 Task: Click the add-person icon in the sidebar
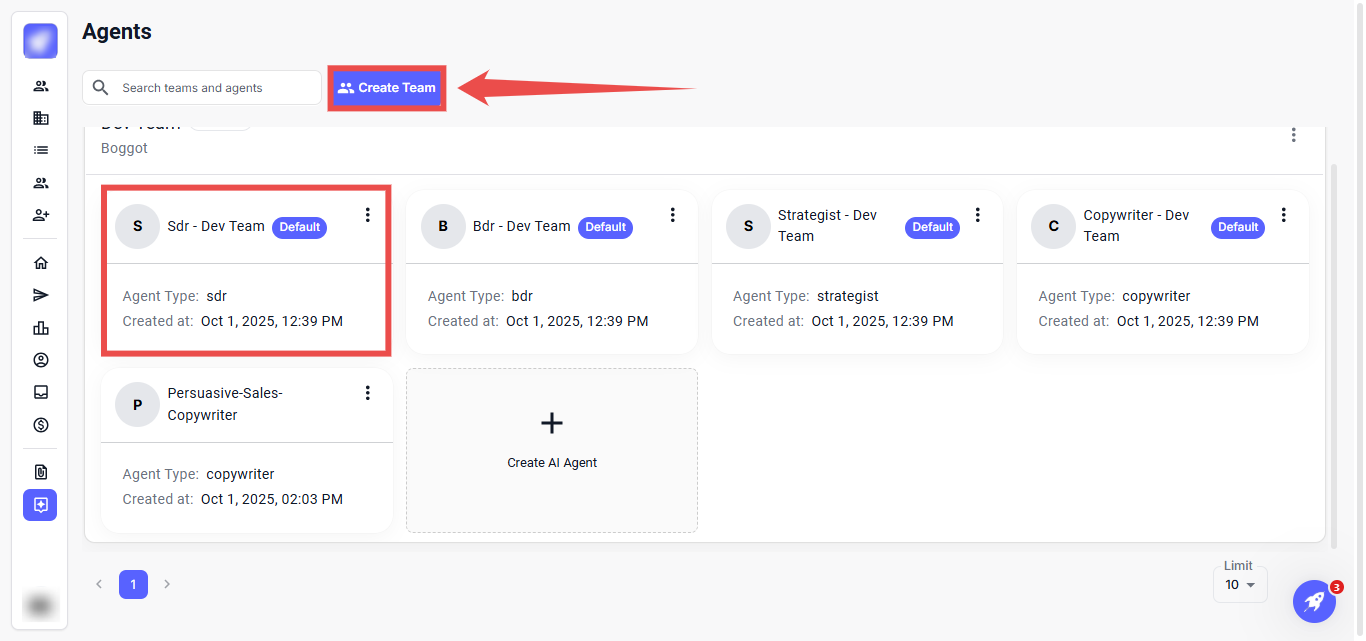41,215
